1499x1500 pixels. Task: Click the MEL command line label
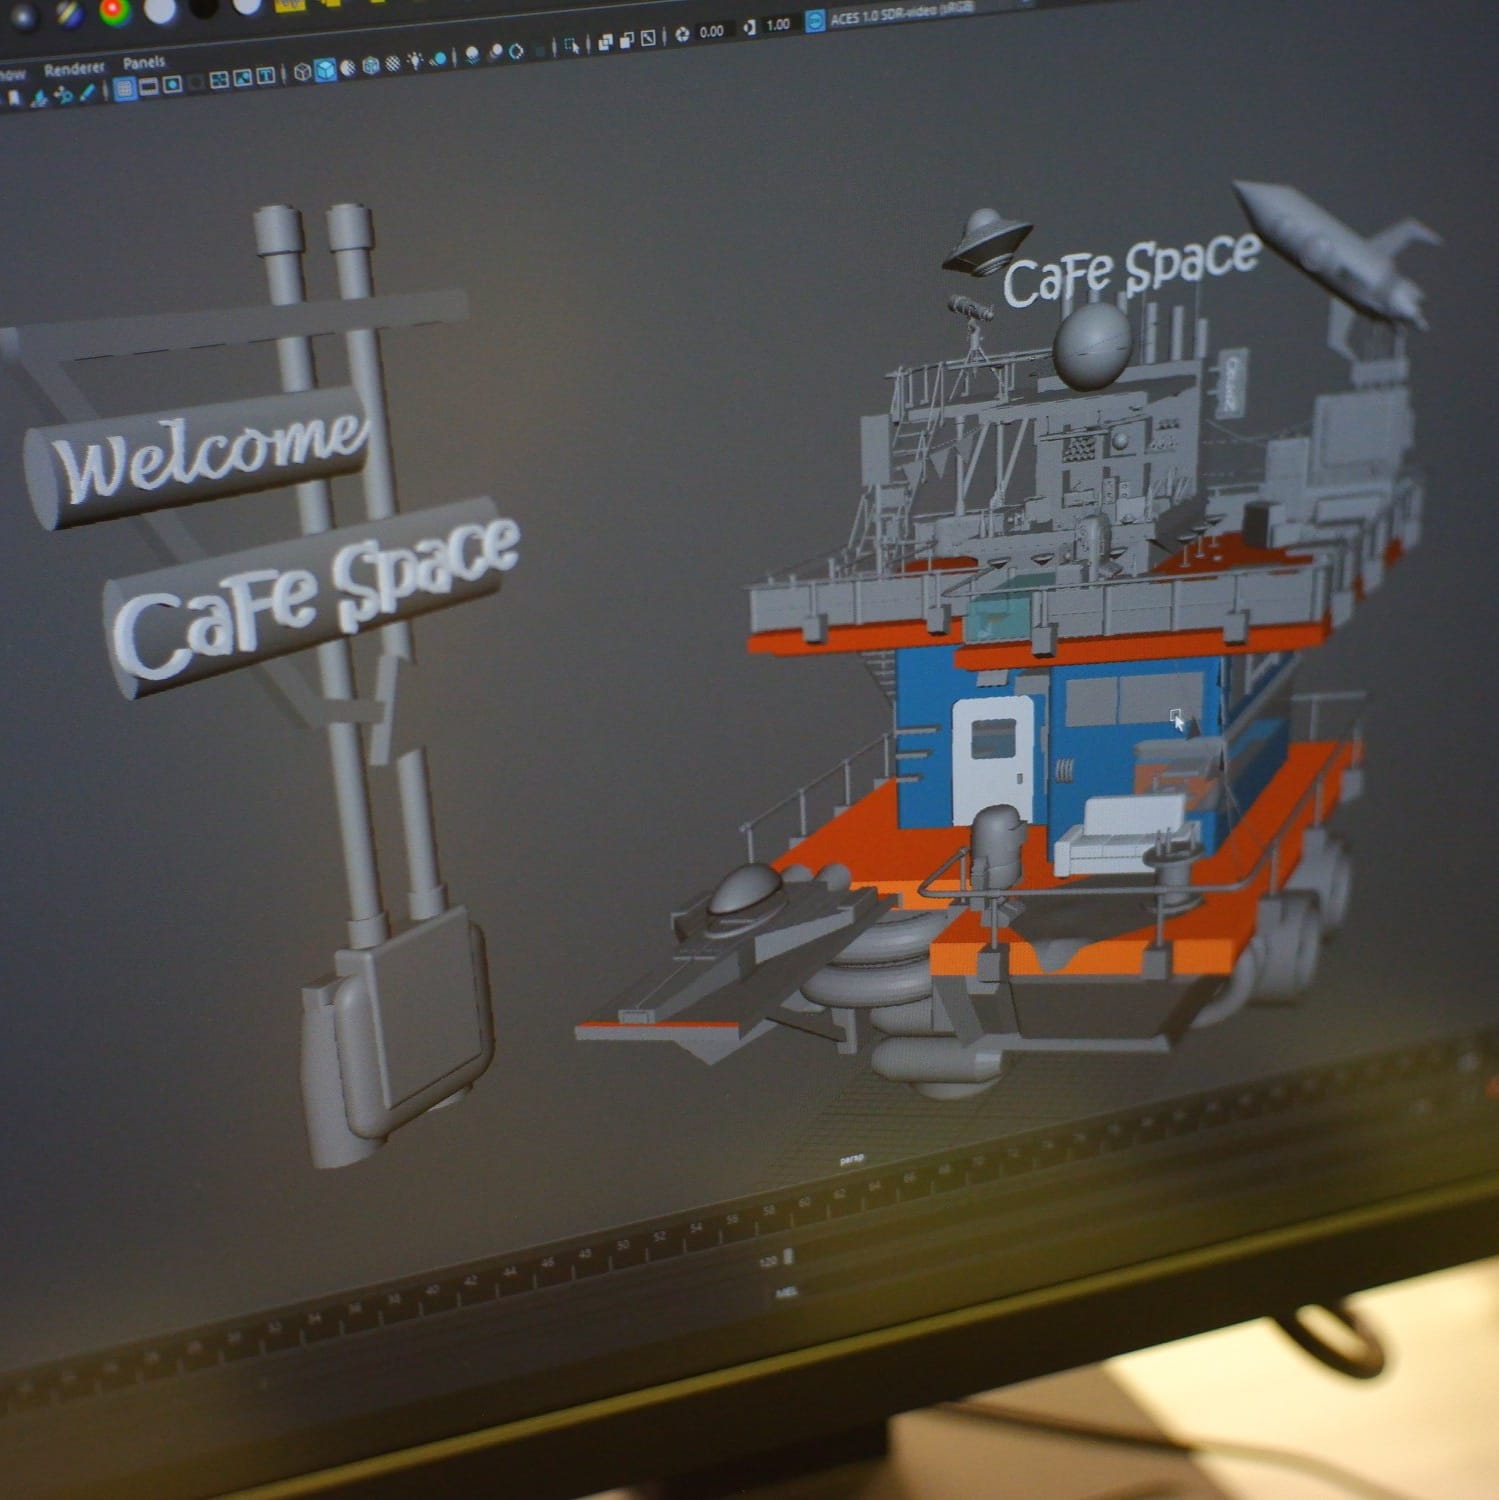click(x=786, y=1292)
